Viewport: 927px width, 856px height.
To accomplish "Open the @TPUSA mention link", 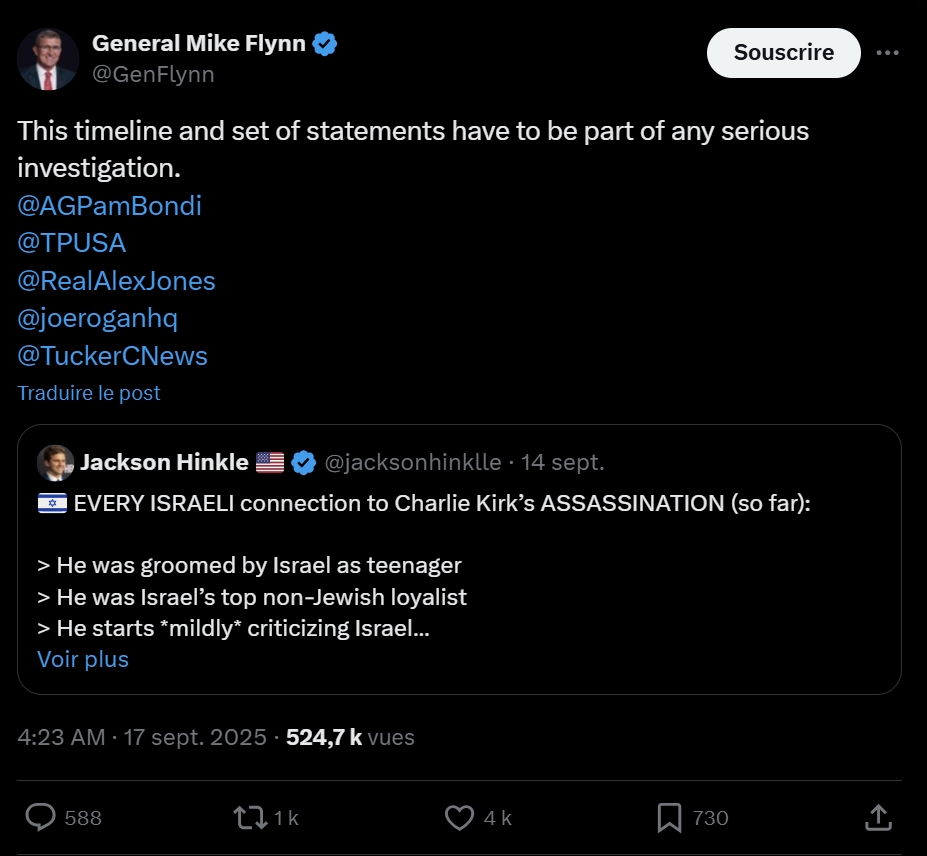I will point(72,243).
